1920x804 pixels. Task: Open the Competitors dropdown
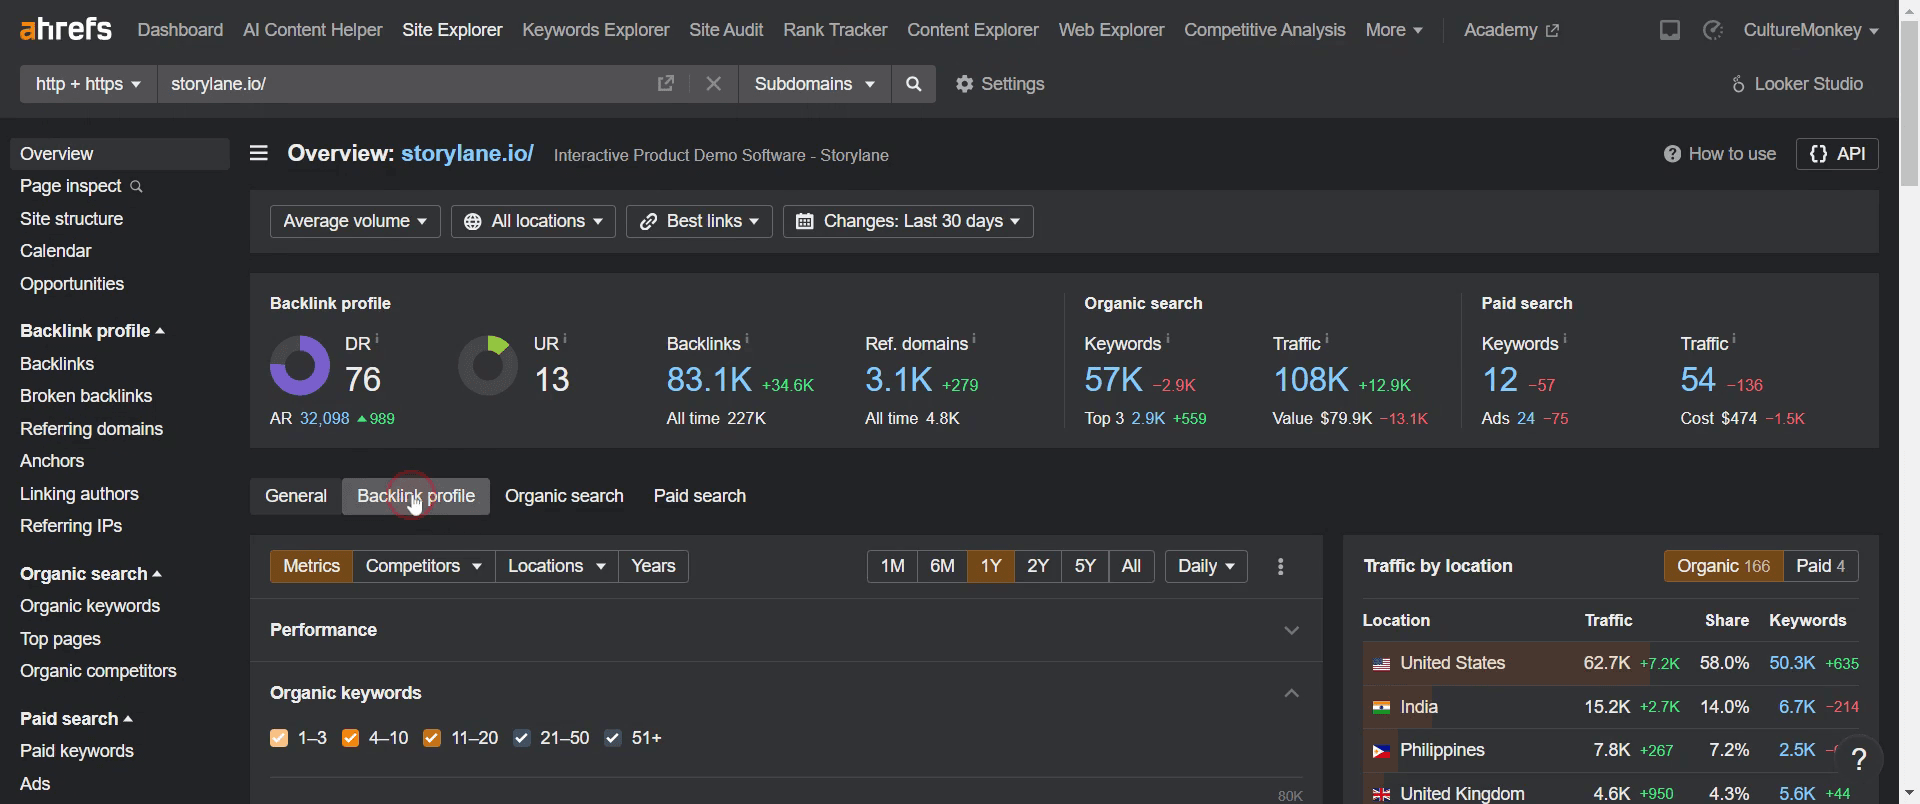click(x=424, y=566)
